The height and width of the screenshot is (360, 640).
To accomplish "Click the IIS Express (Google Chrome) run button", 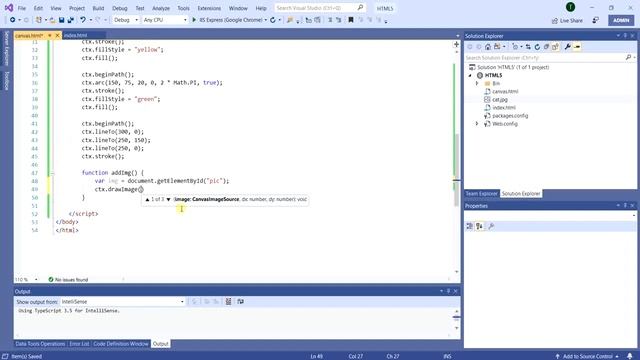I will (231, 20).
